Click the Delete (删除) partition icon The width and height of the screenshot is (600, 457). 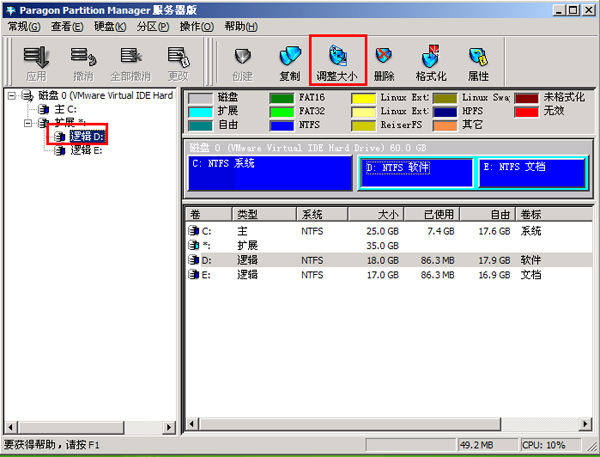[384, 56]
